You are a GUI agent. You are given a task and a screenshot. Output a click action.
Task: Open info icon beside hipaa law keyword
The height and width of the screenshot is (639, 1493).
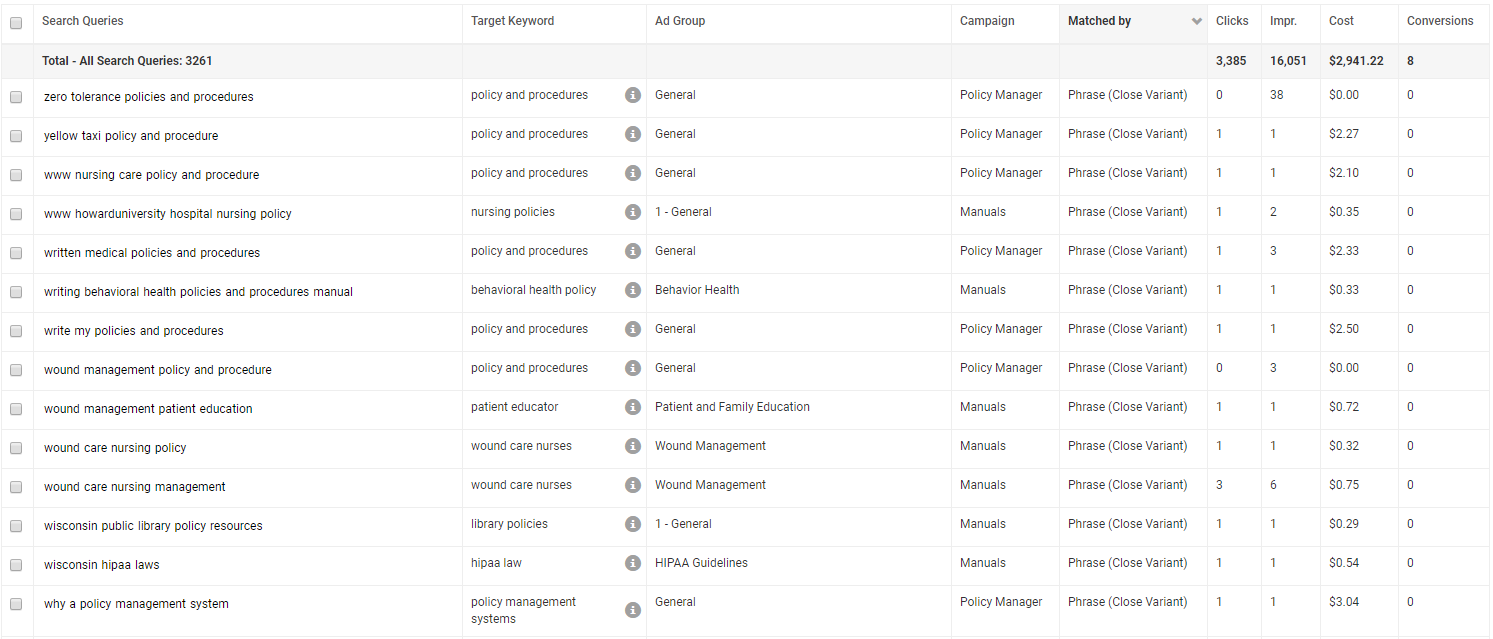pos(633,563)
